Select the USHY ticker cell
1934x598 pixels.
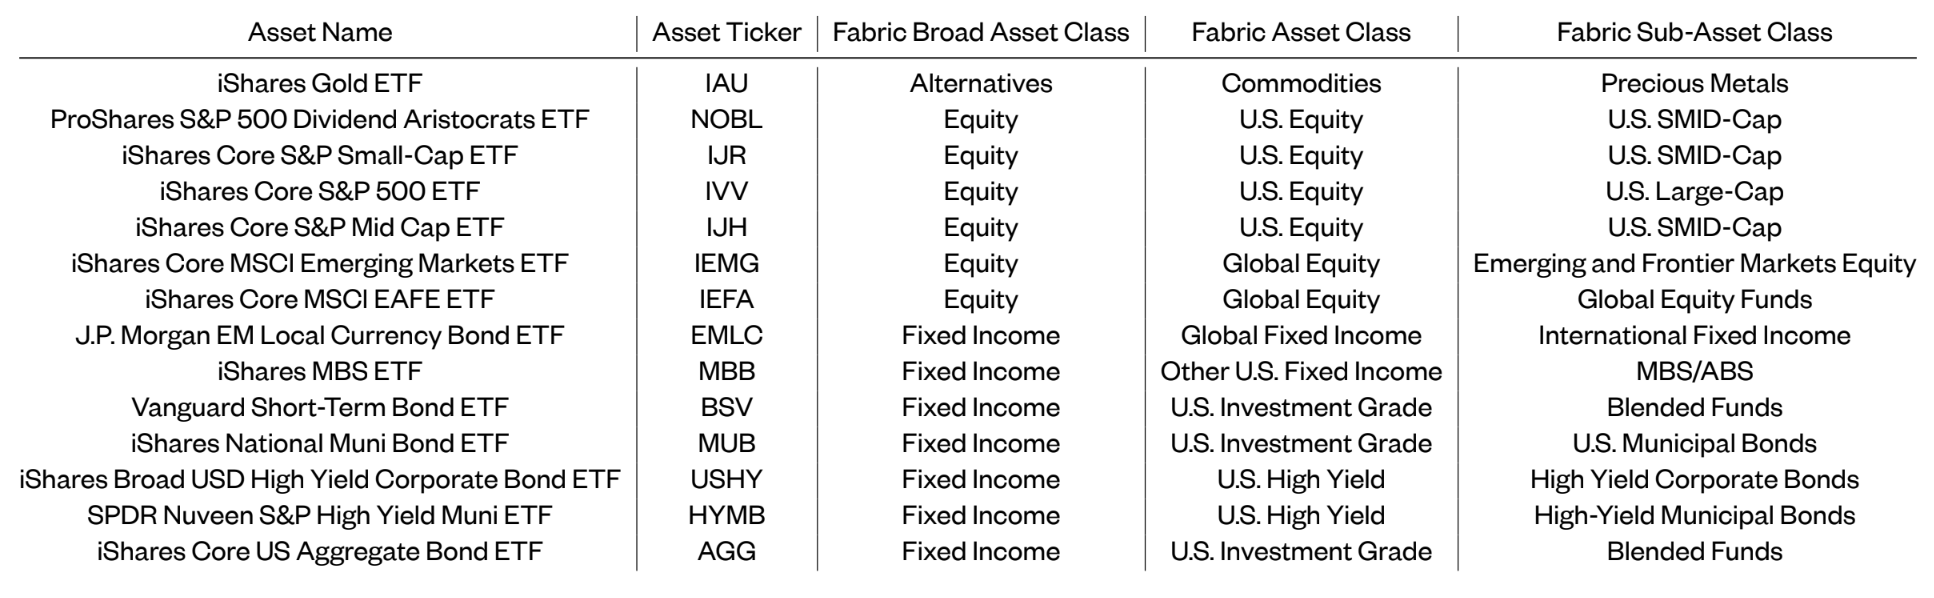[727, 479]
